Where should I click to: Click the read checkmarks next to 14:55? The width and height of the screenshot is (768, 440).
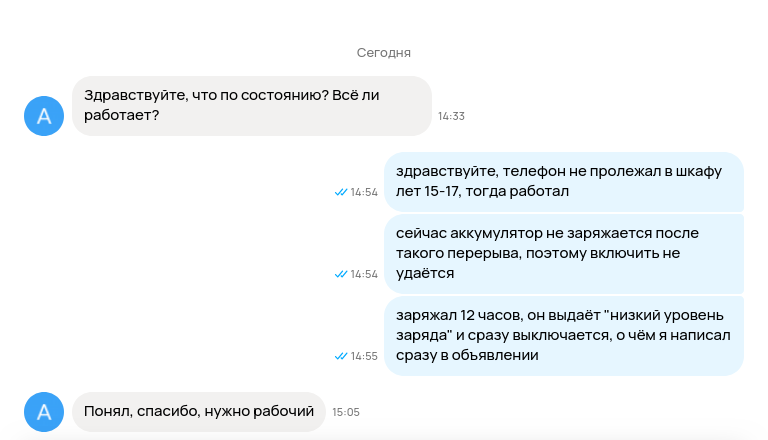click(341, 356)
